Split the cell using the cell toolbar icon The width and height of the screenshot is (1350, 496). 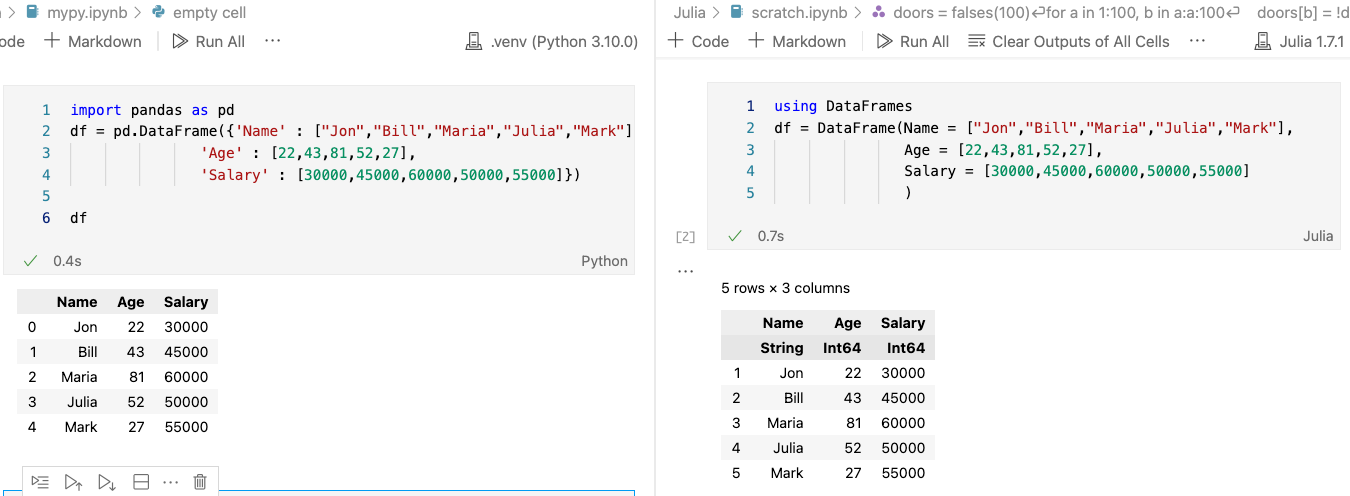point(141,482)
